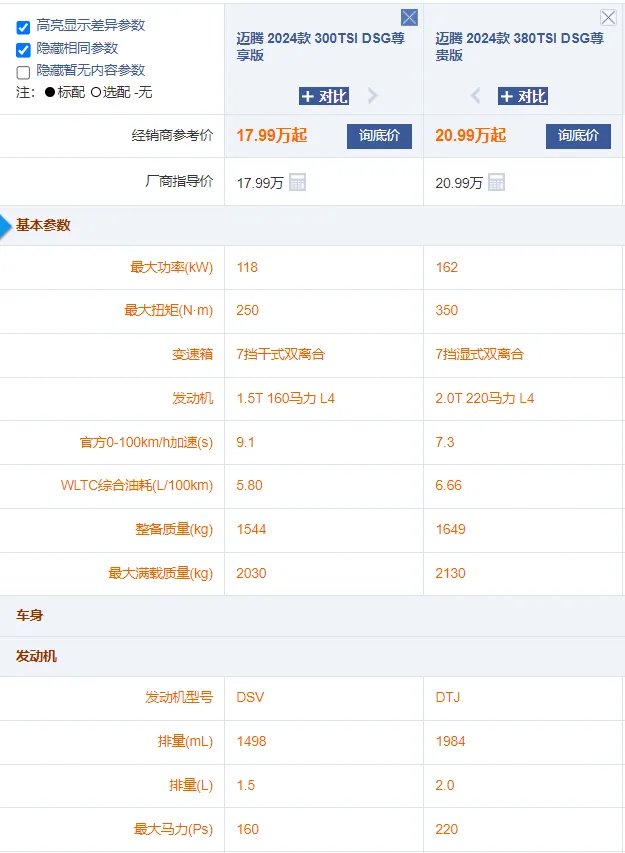Click the 1498 displacement value
Image resolution: width=625 pixels, height=853 pixels.
pyautogui.click(x=251, y=741)
